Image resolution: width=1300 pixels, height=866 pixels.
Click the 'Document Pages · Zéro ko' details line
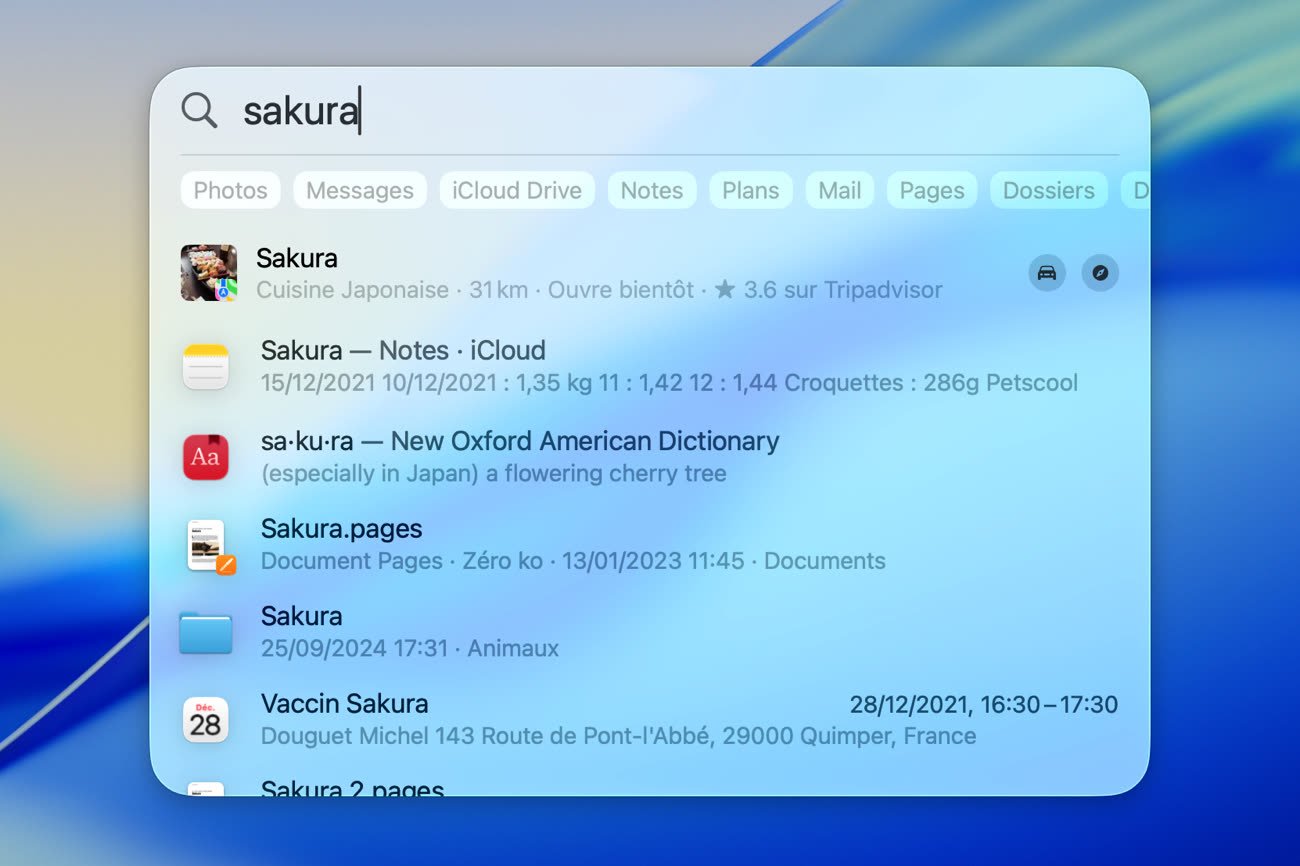point(573,561)
